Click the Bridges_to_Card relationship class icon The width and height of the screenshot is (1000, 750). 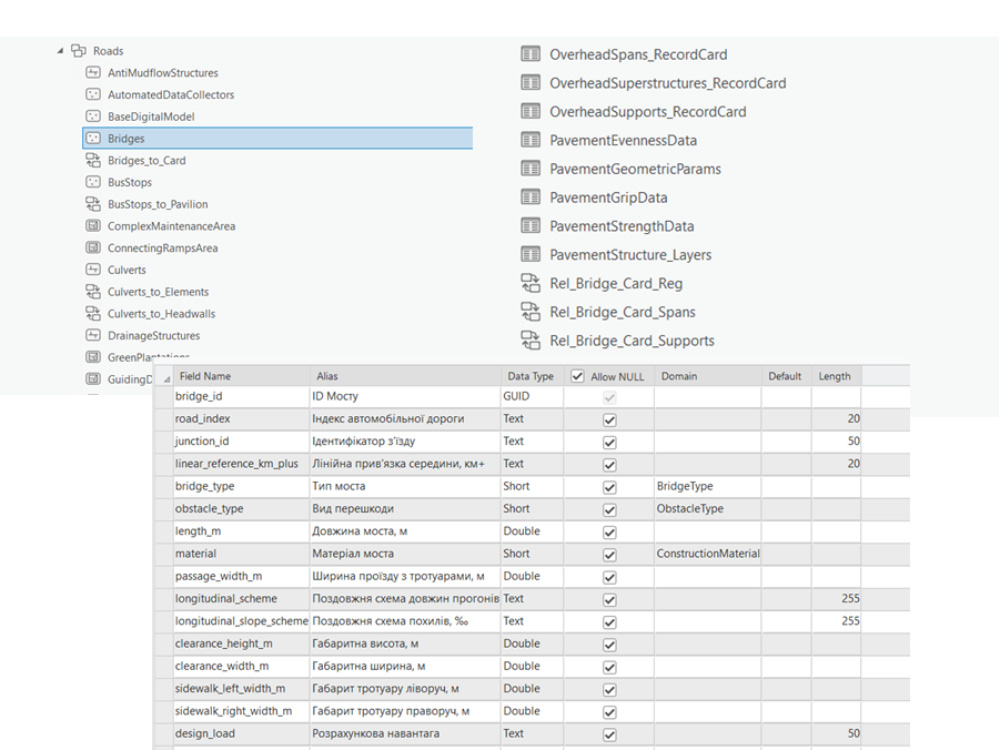tap(93, 160)
